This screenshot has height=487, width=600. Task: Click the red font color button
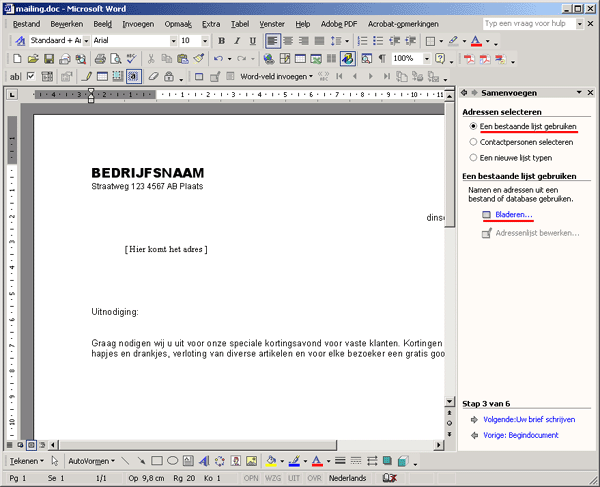(x=475, y=41)
